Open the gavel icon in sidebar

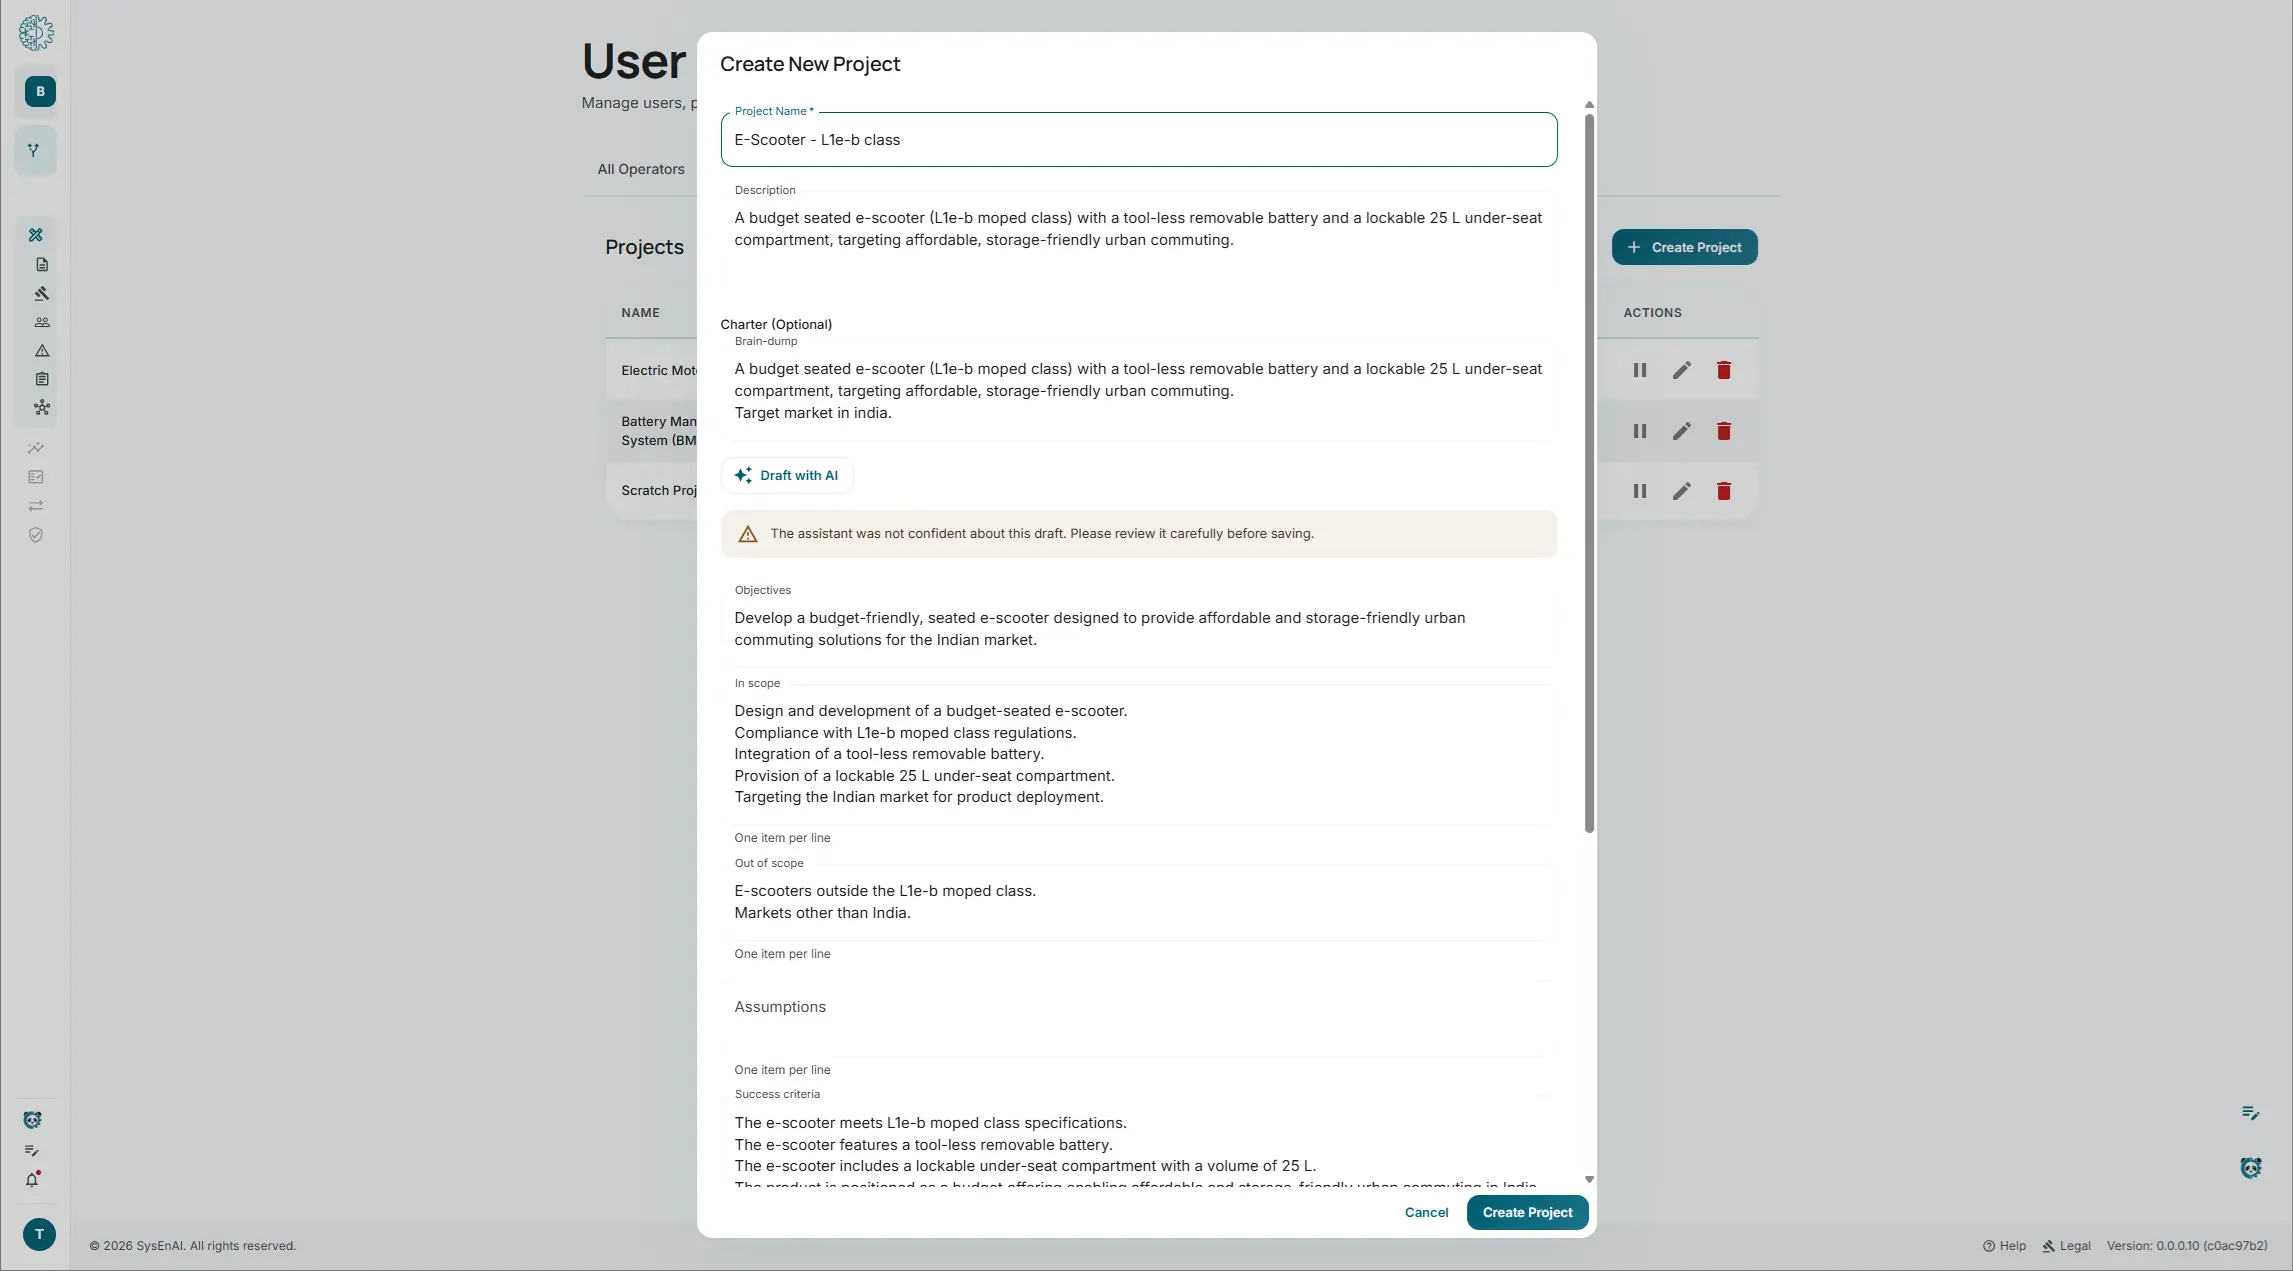tap(42, 294)
